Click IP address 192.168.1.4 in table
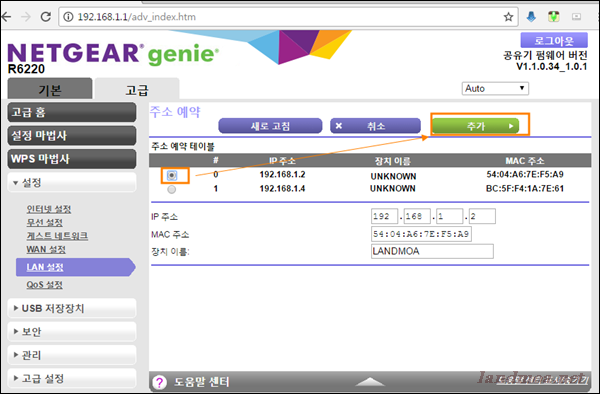 282,189
